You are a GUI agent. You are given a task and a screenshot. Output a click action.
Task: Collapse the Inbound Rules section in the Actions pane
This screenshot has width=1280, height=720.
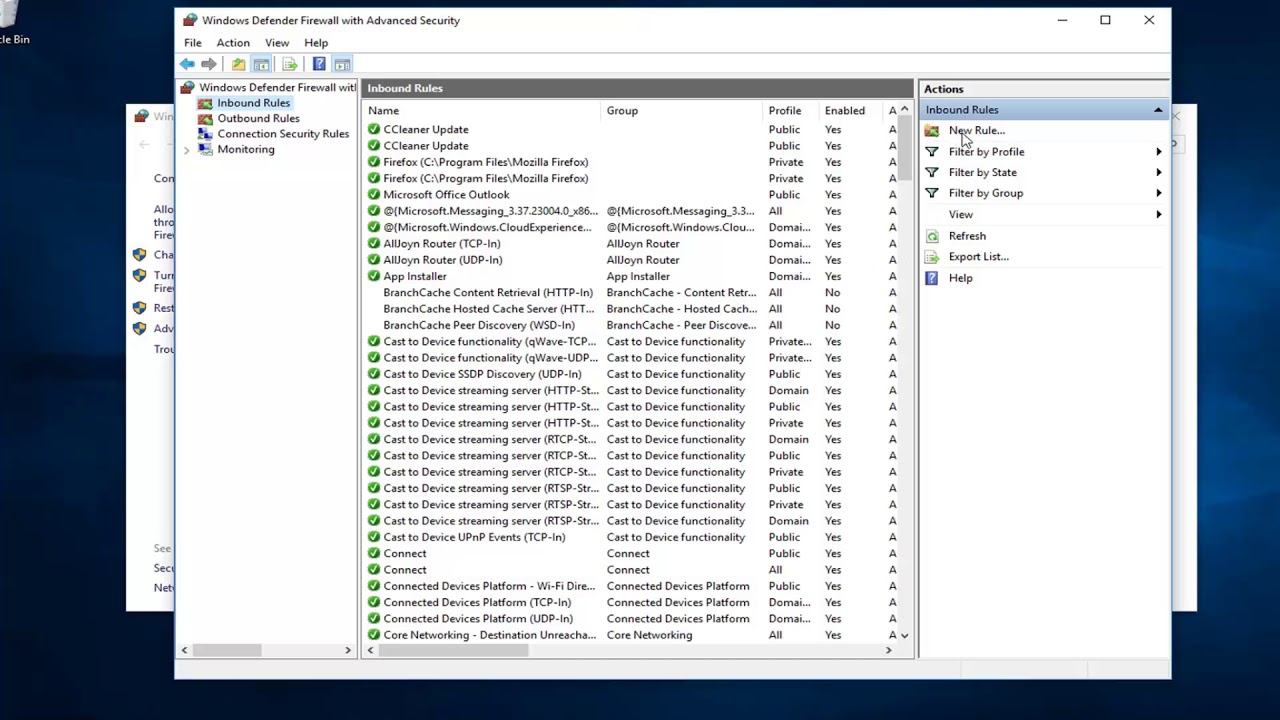point(1158,110)
